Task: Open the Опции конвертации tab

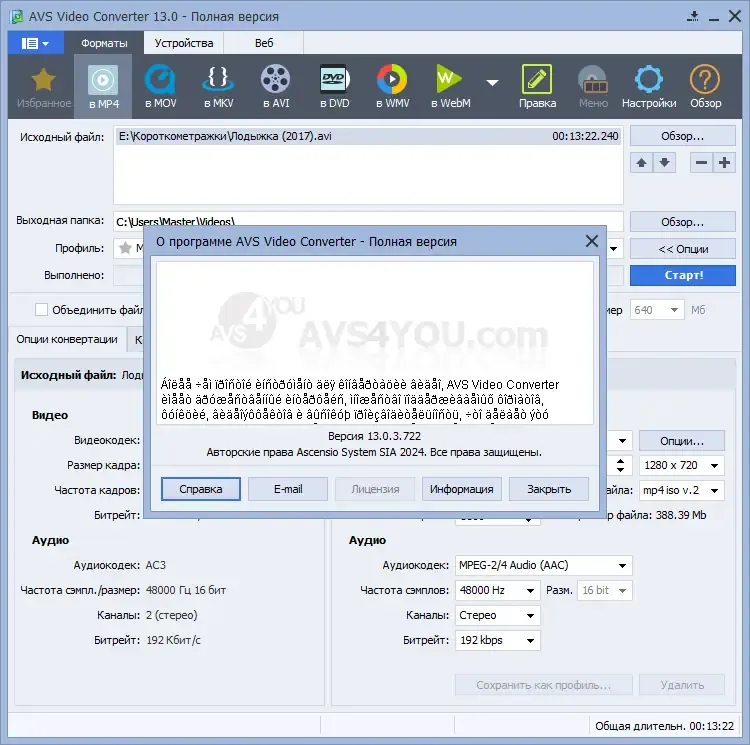Action: pos(67,340)
